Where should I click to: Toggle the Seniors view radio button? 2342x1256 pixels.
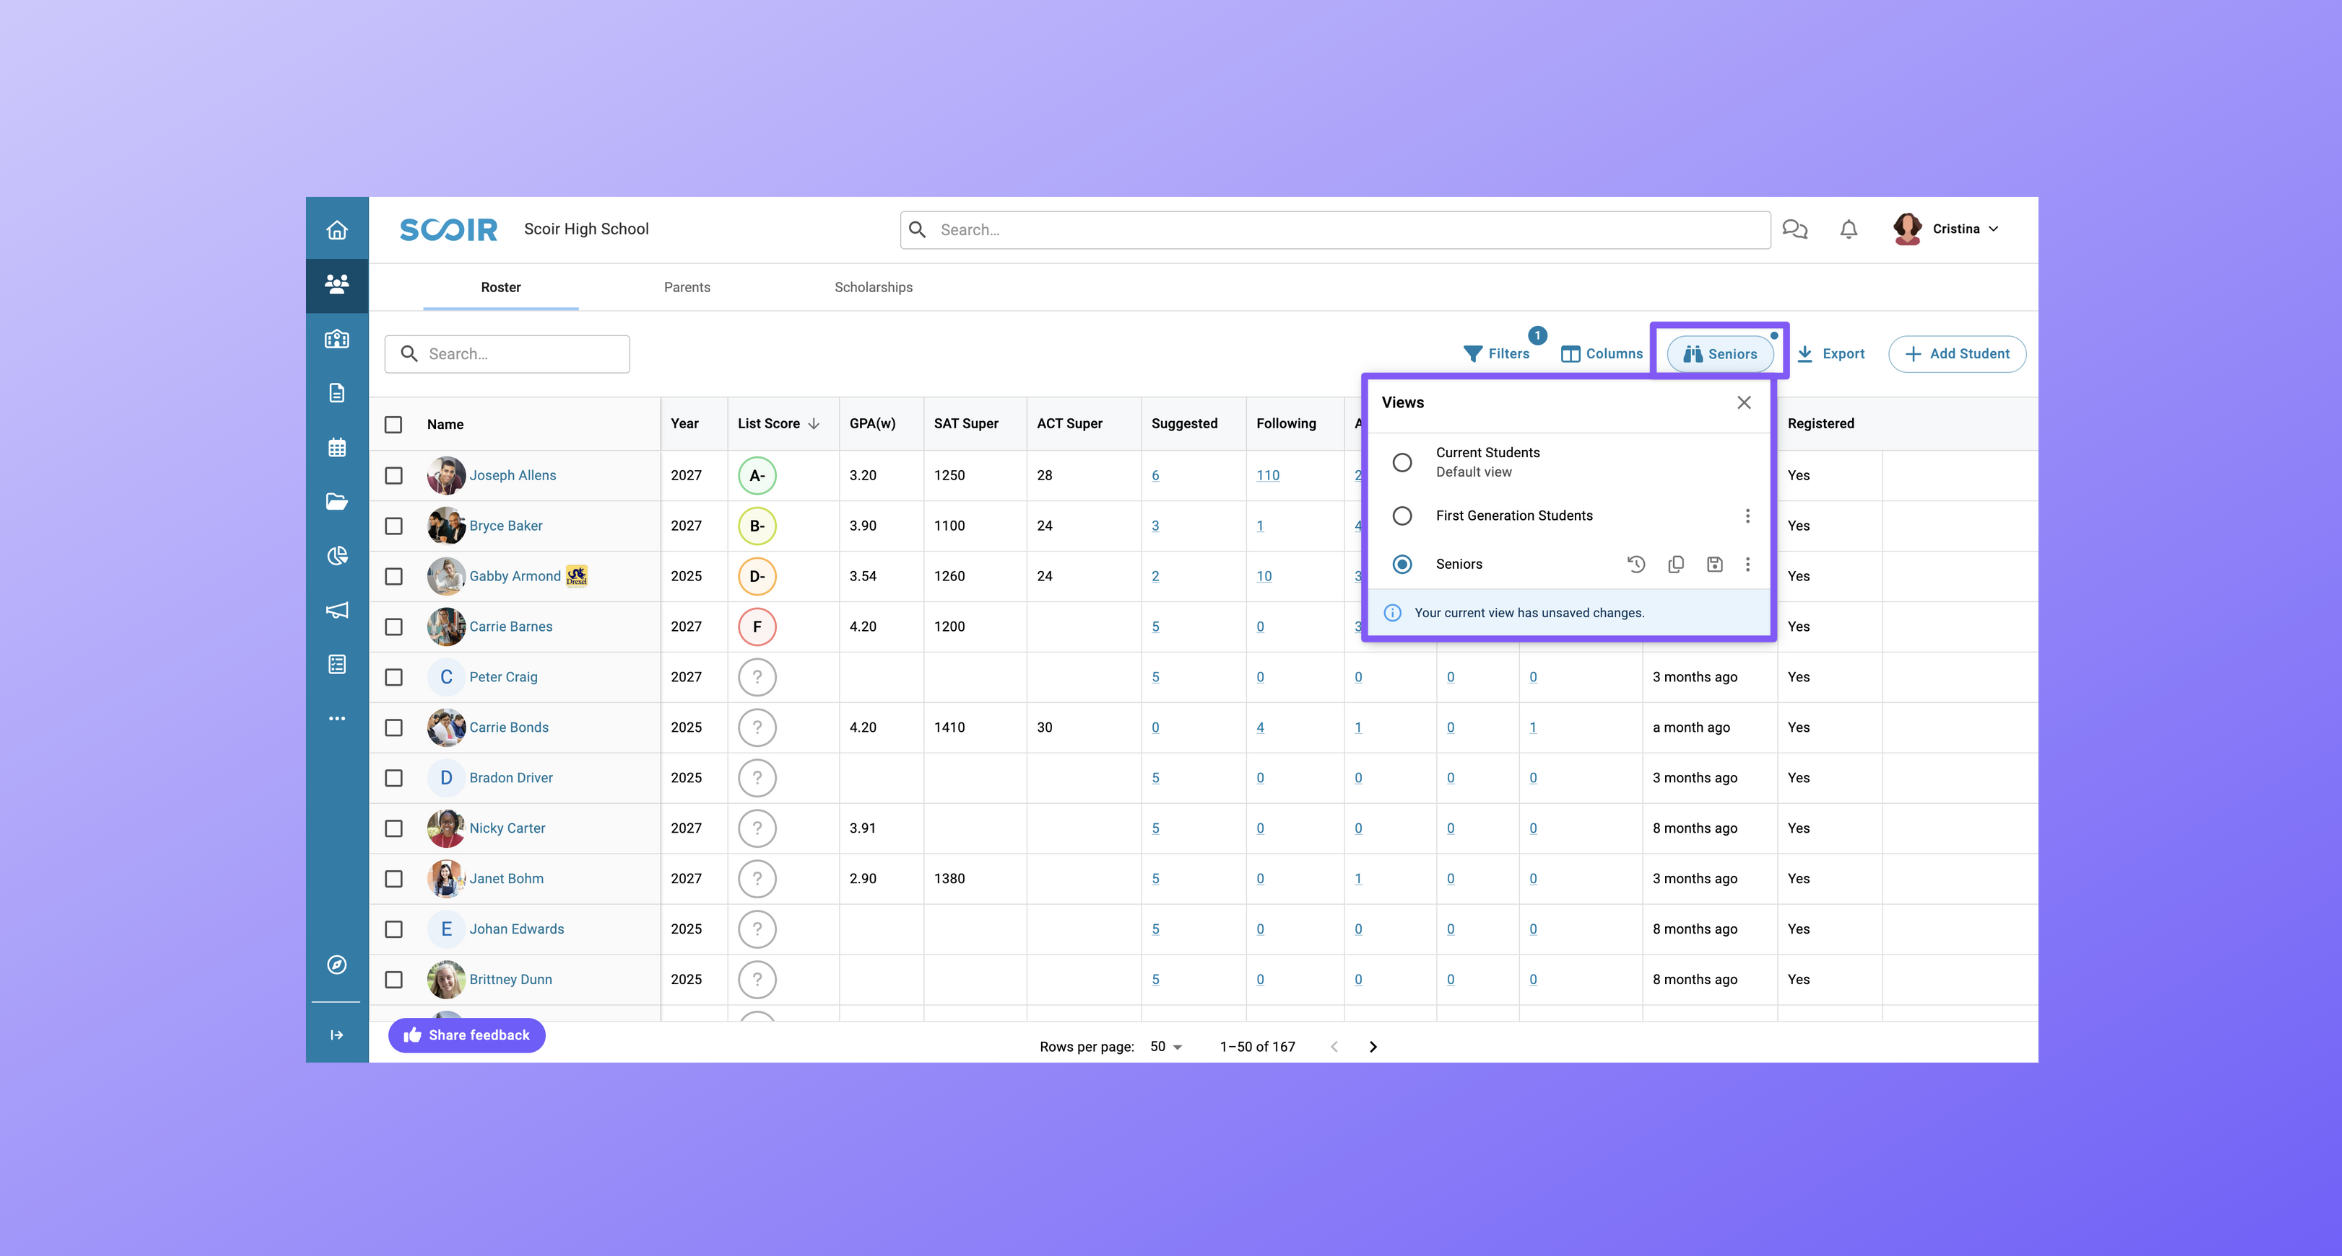pos(1402,562)
